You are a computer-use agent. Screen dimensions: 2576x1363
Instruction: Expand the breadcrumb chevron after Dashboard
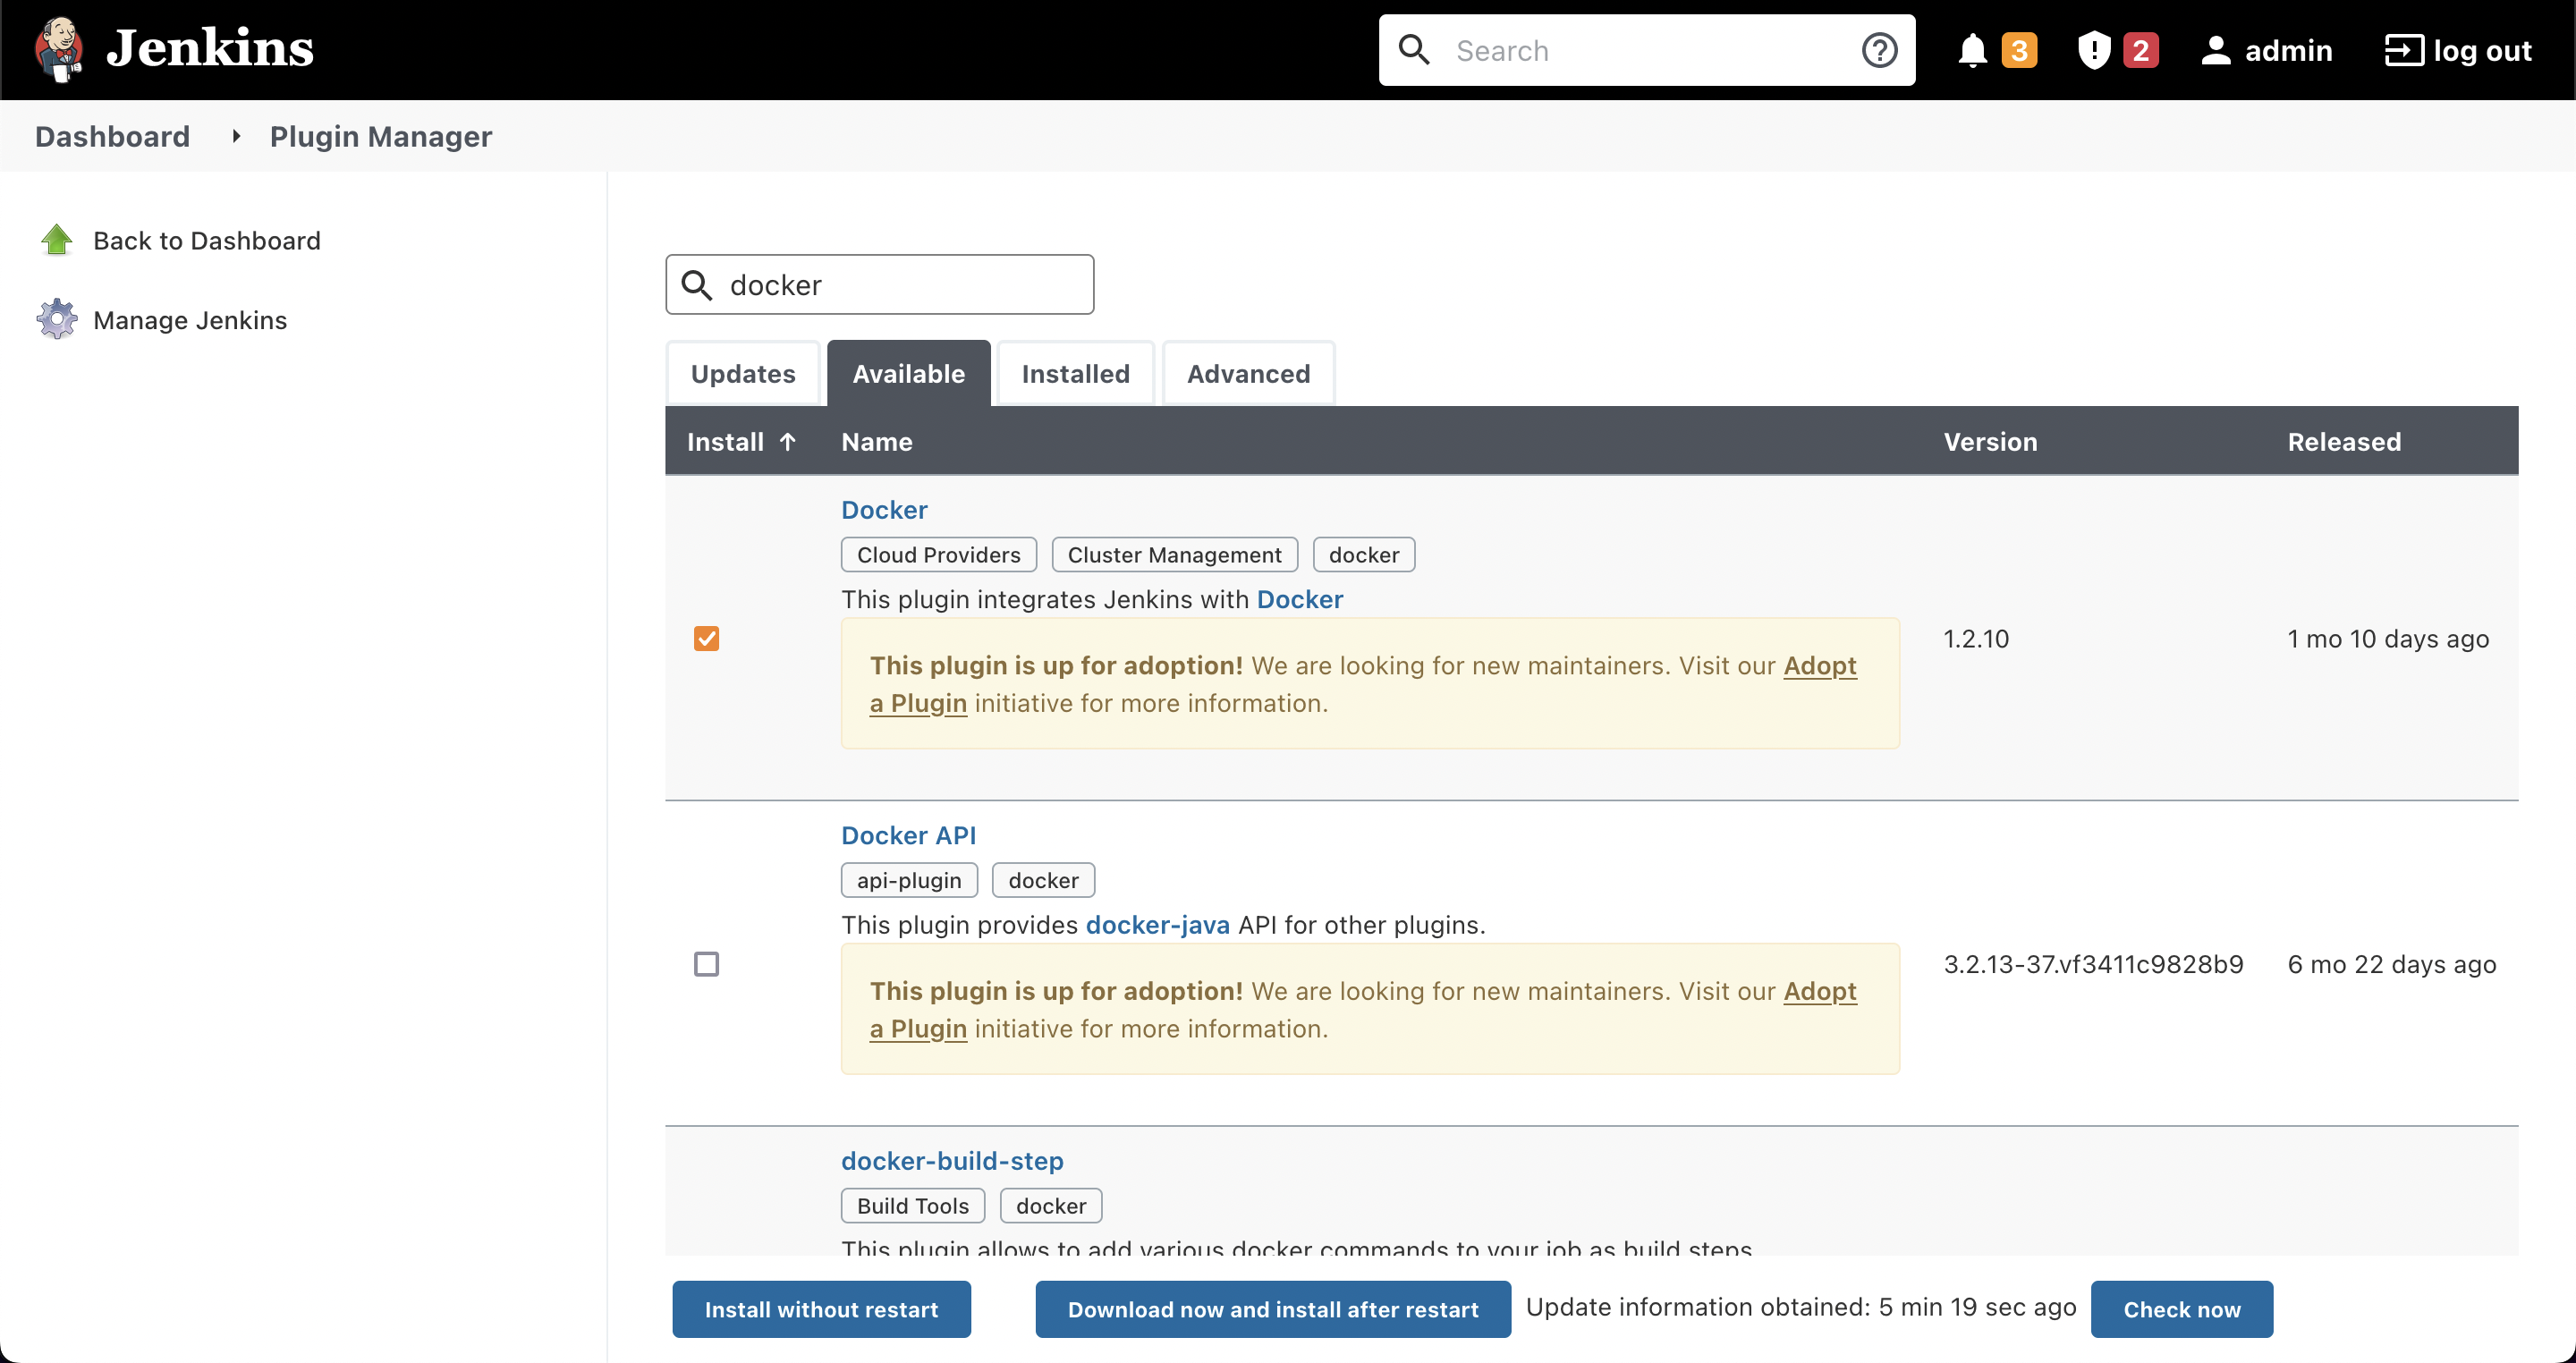point(235,136)
